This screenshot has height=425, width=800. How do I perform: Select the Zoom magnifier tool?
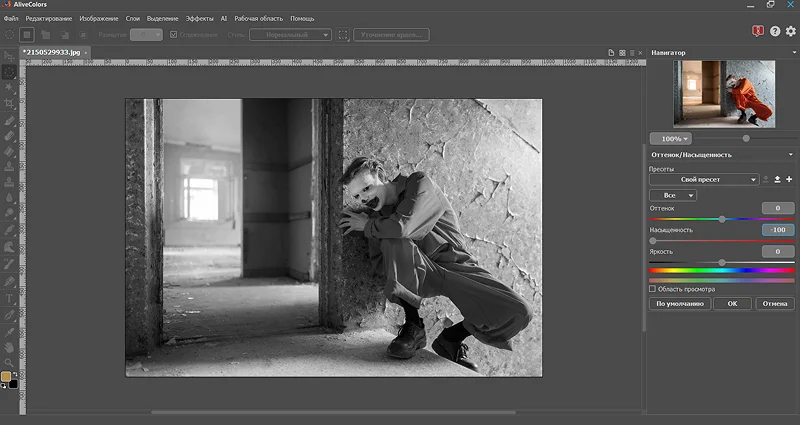point(9,362)
